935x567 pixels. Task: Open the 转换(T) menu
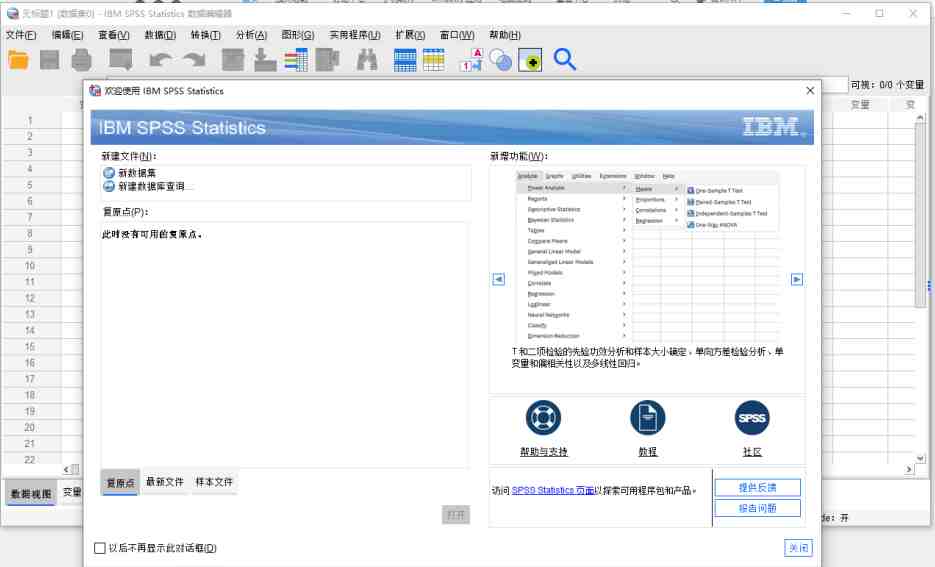(206, 35)
